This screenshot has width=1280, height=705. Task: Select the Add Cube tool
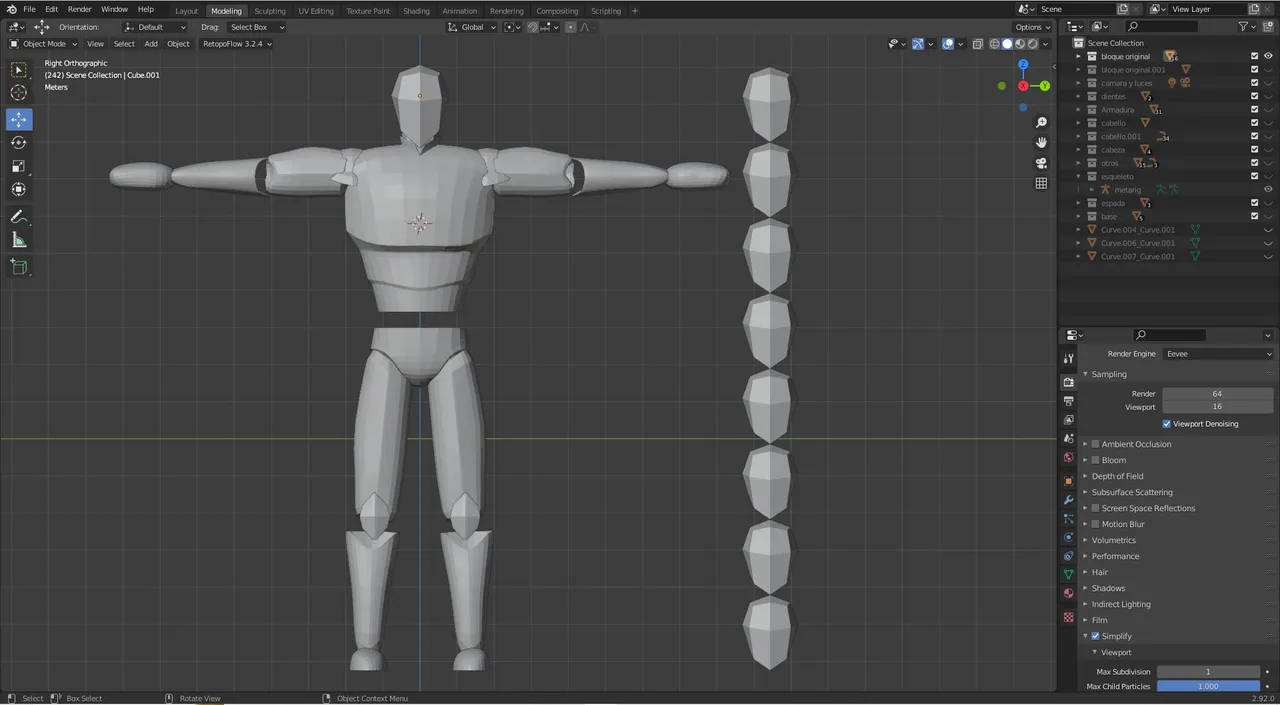[19, 267]
